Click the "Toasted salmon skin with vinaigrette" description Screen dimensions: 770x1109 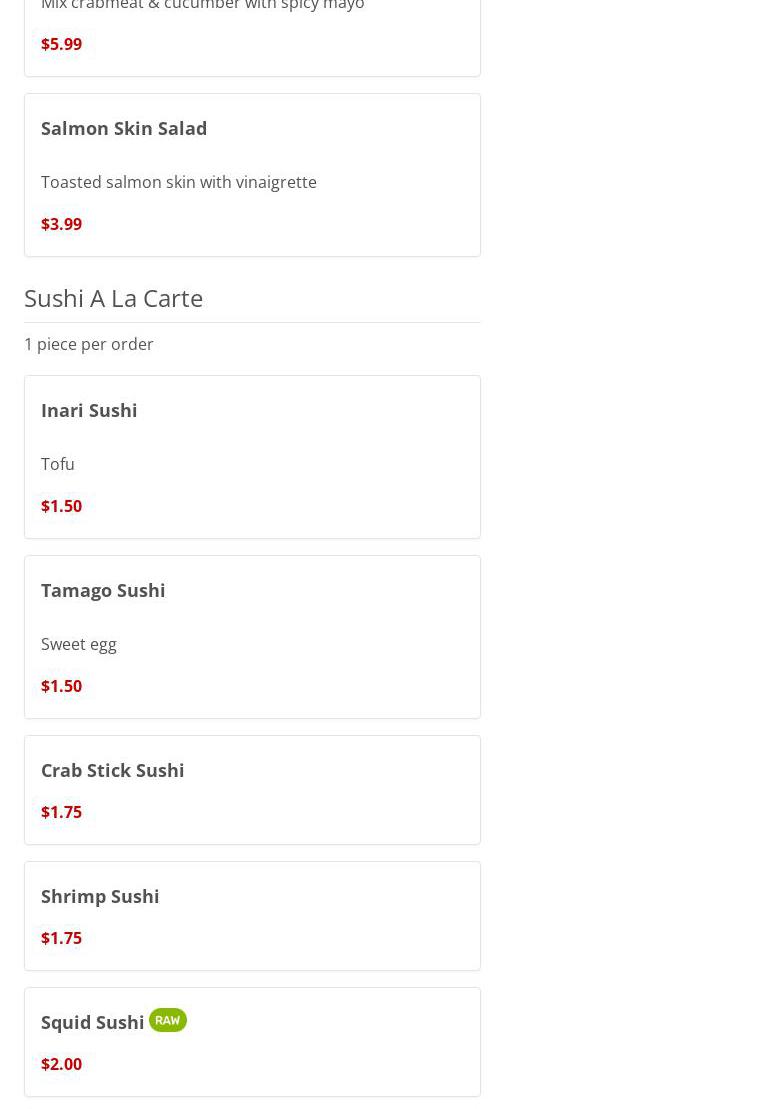pos(178,182)
